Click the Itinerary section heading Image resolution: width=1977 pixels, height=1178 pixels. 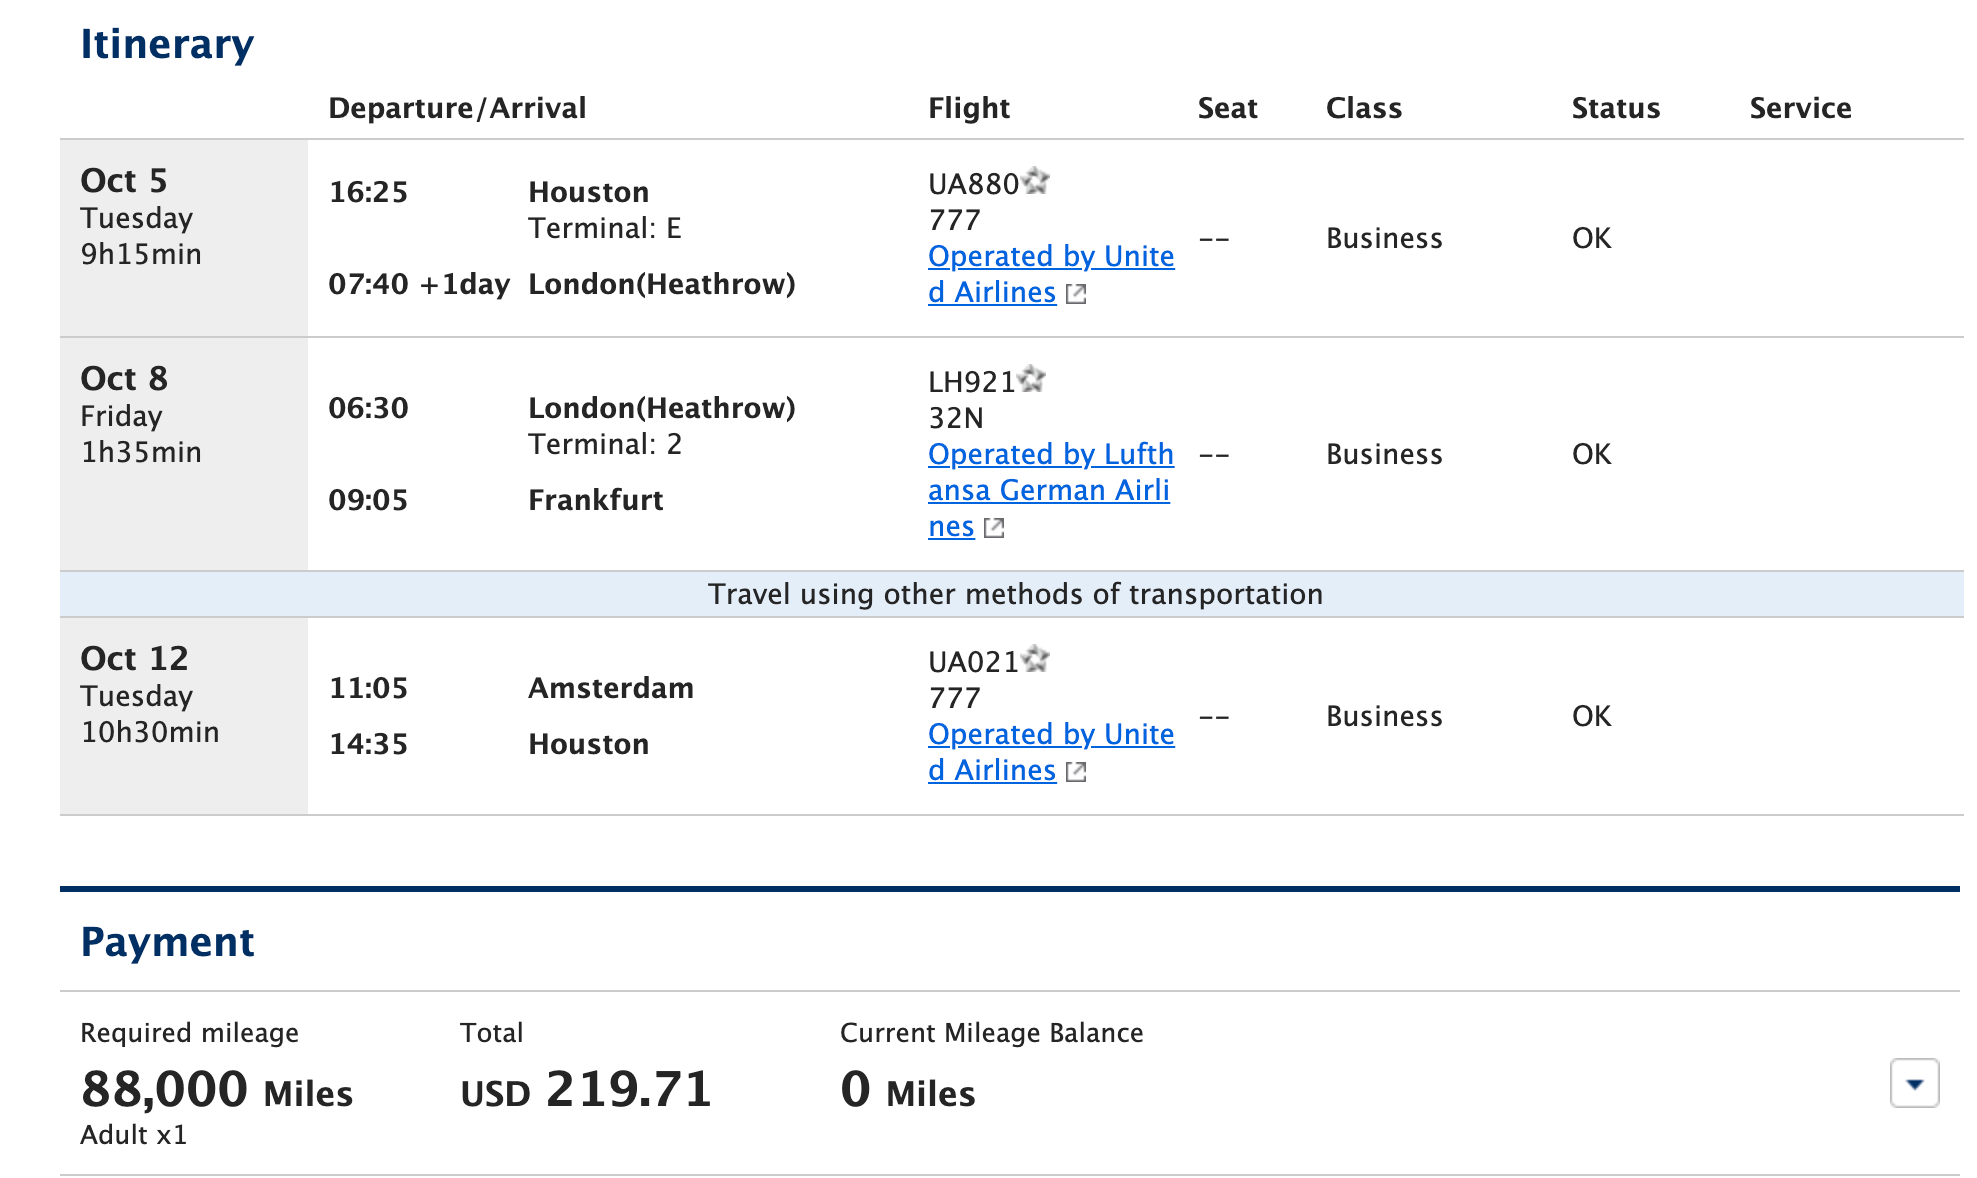tap(167, 44)
